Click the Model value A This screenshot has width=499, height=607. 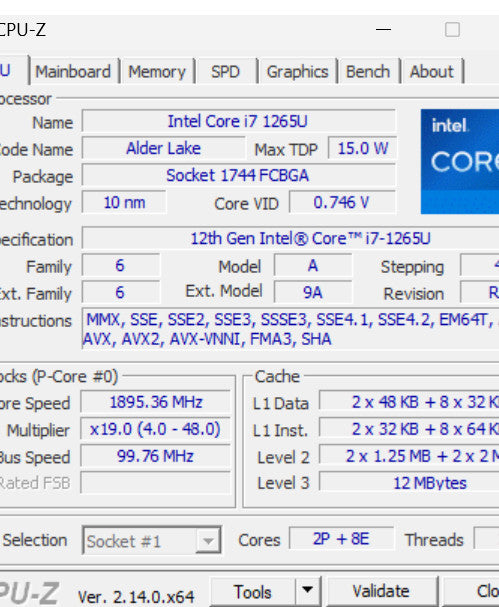[313, 266]
